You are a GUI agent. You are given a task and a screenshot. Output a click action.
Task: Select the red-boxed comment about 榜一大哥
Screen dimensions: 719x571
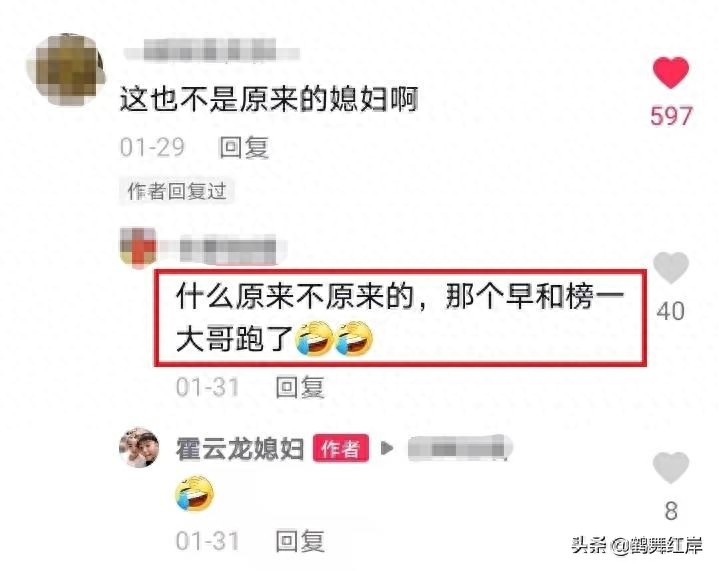400,318
